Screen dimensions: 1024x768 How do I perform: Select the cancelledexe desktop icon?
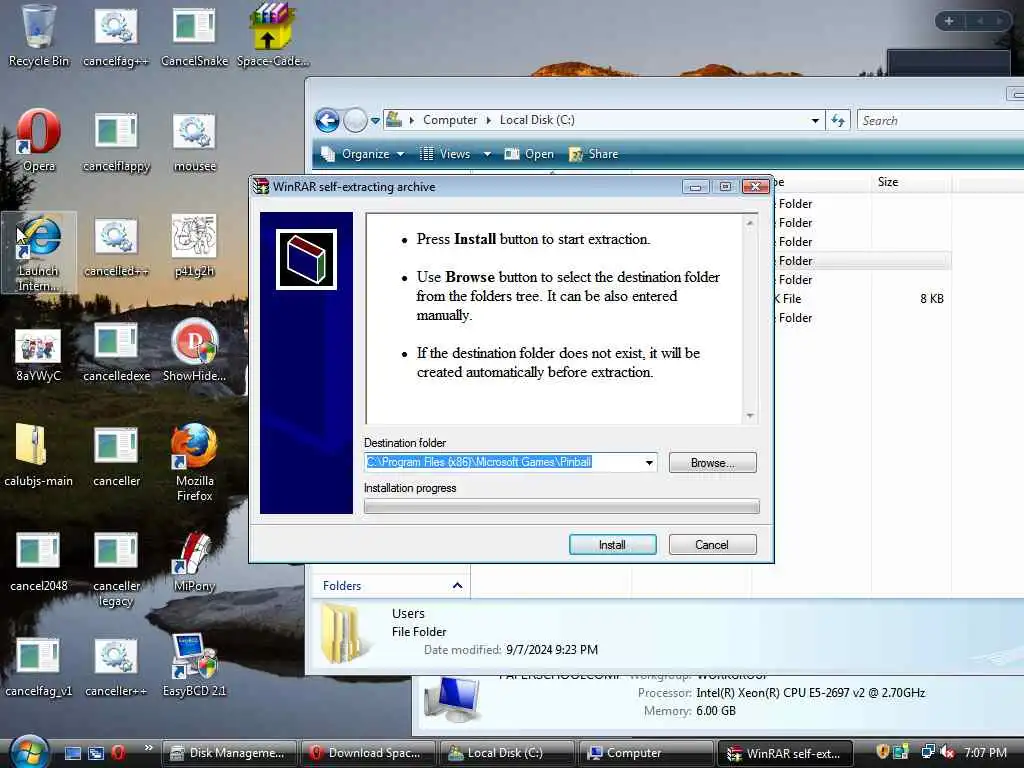116,353
